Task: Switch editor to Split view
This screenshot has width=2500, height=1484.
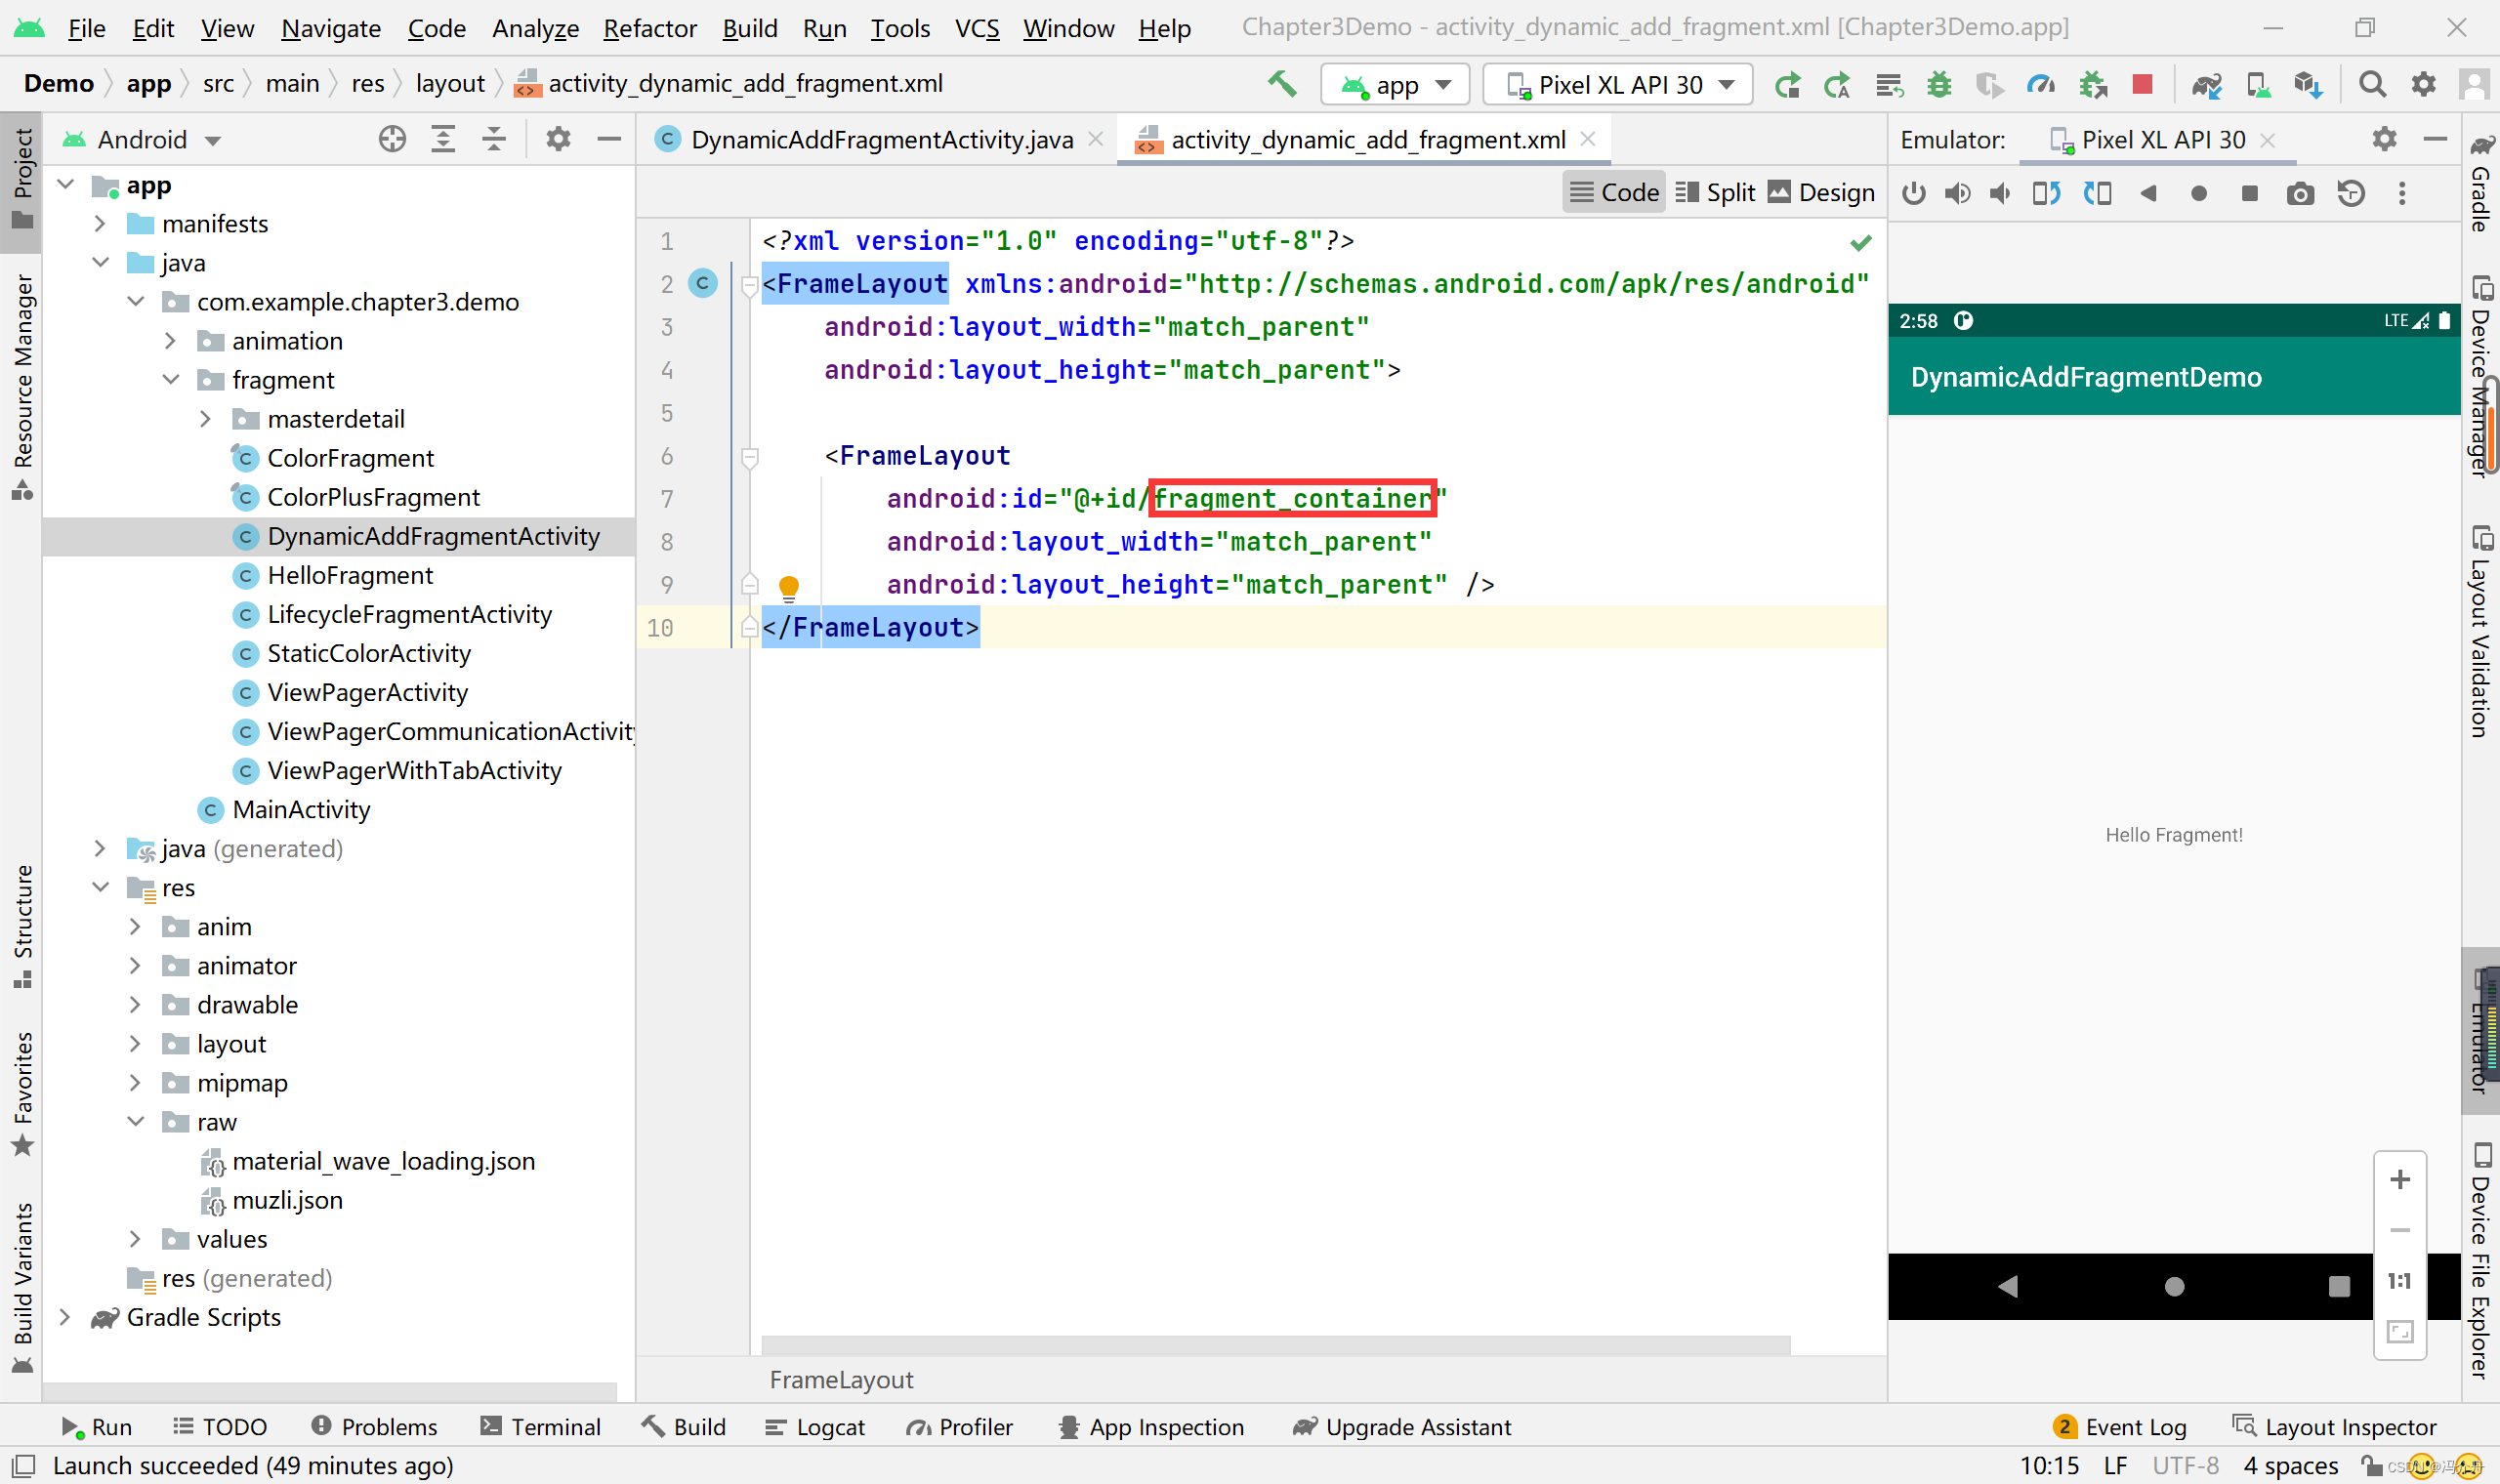Action: point(1716,192)
